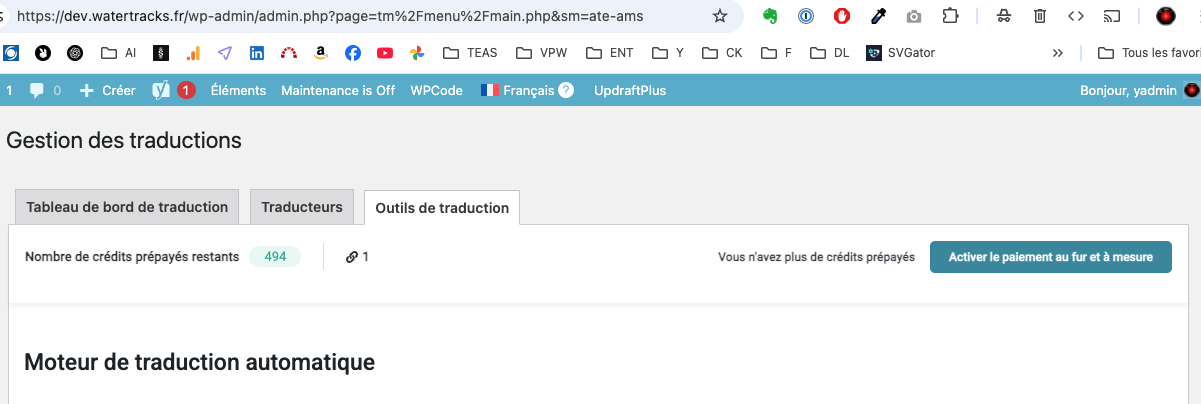
Task: Open the Français language switcher menu
Action: click(x=527, y=90)
